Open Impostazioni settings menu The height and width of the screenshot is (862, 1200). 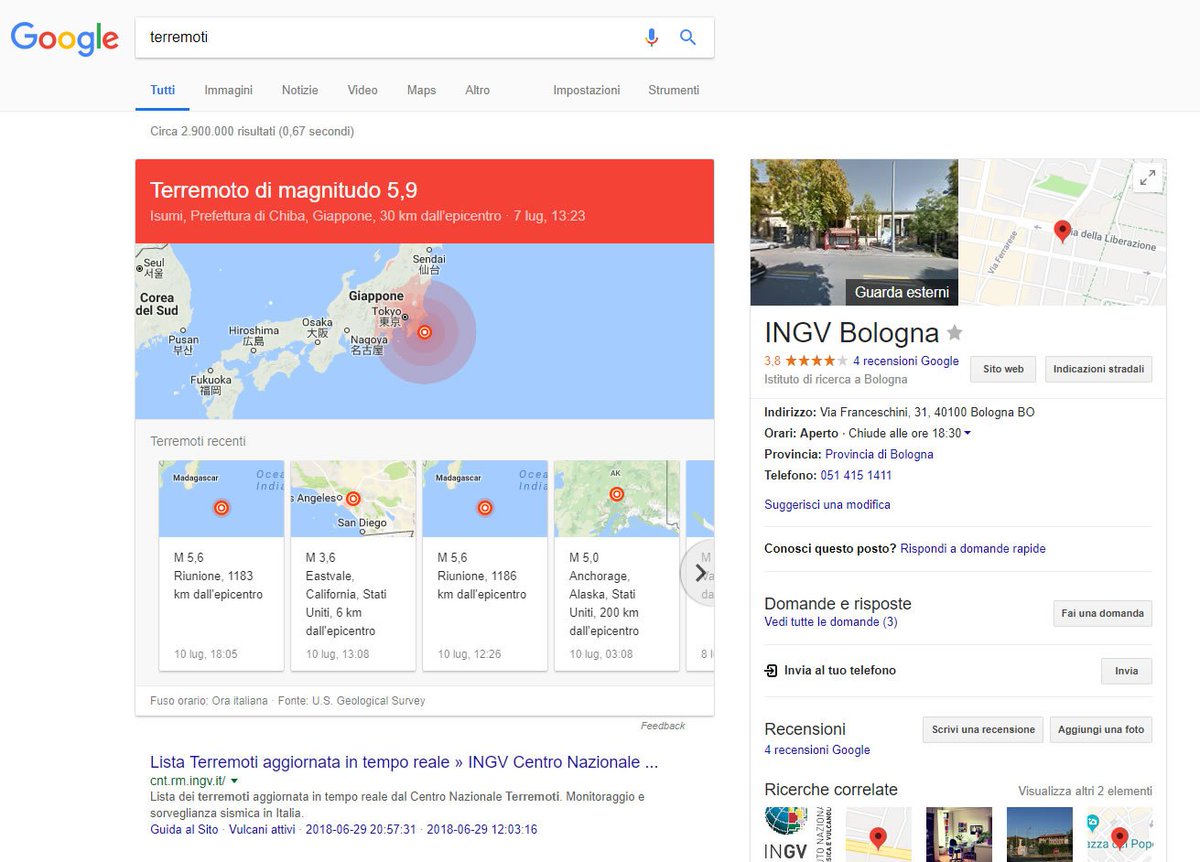587,90
